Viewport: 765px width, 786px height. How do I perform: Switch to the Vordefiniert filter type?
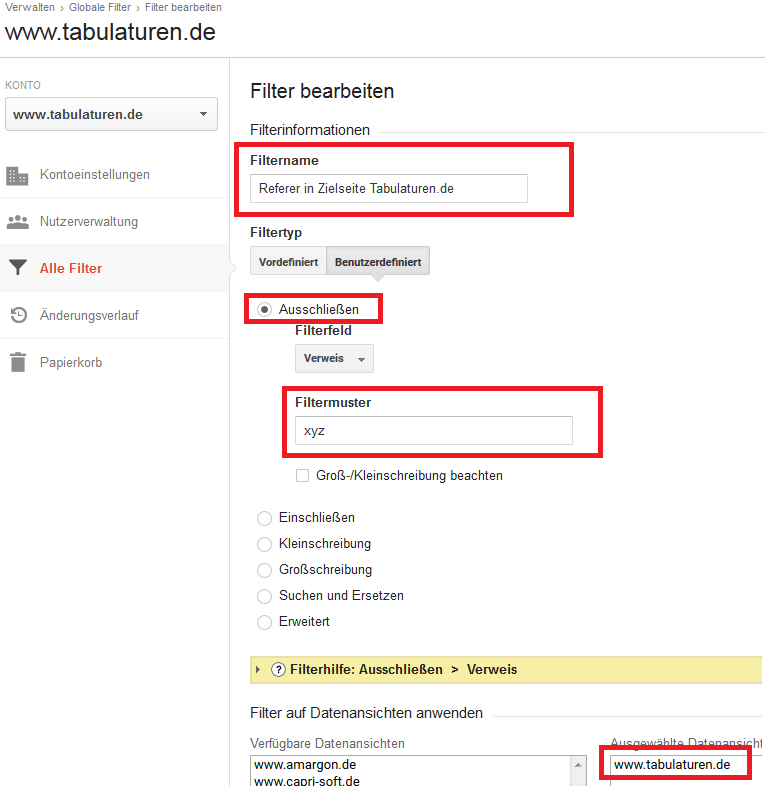pos(288,262)
